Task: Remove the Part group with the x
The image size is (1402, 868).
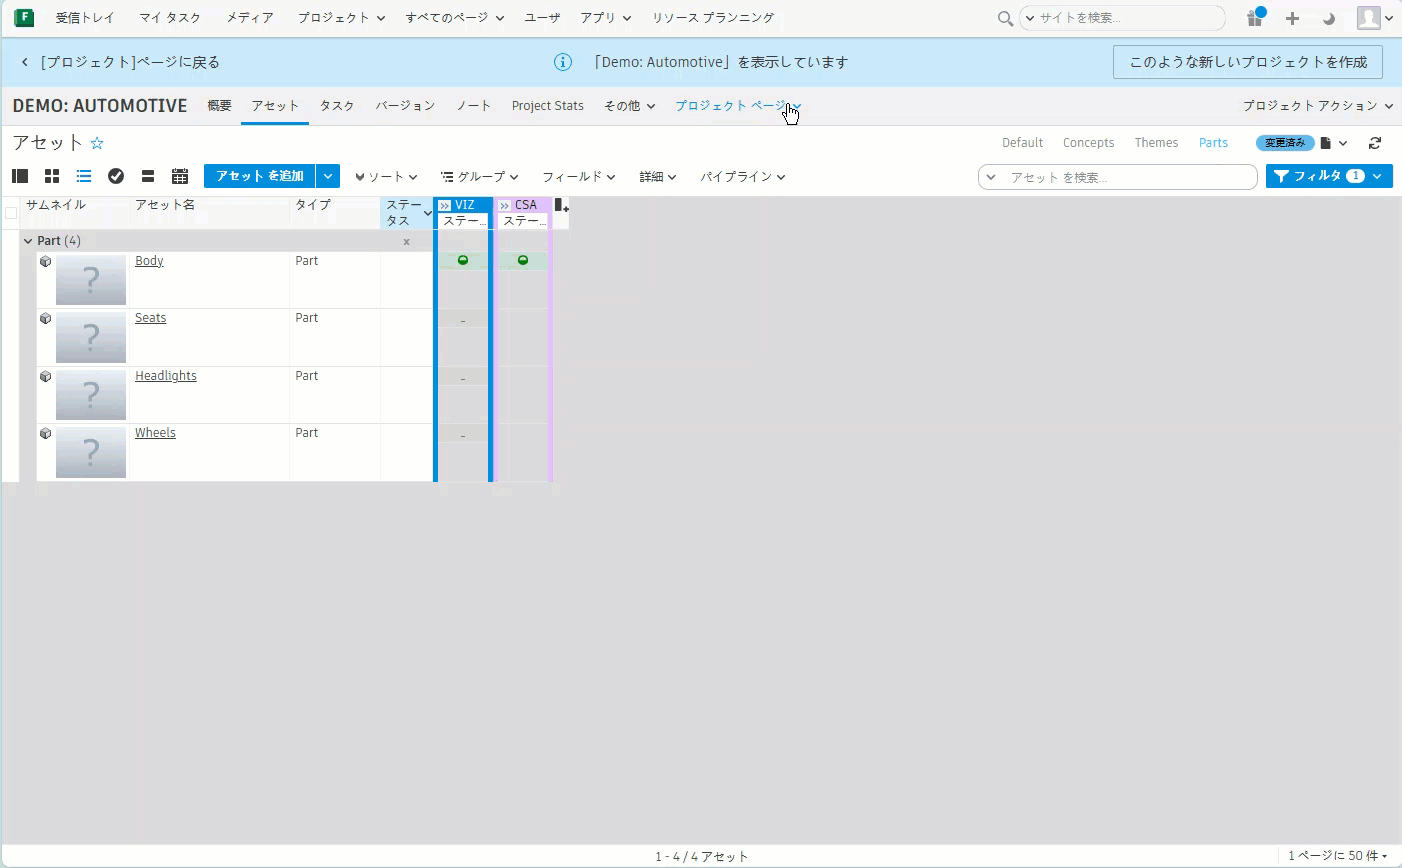Action: pos(406,241)
